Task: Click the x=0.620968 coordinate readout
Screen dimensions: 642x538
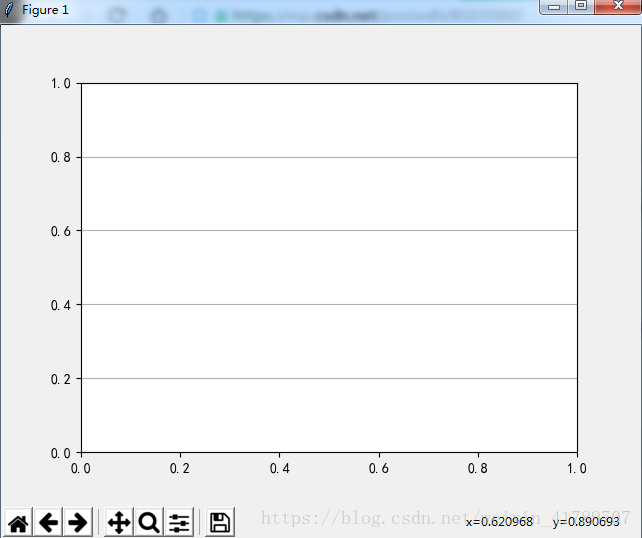Action: pos(499,522)
